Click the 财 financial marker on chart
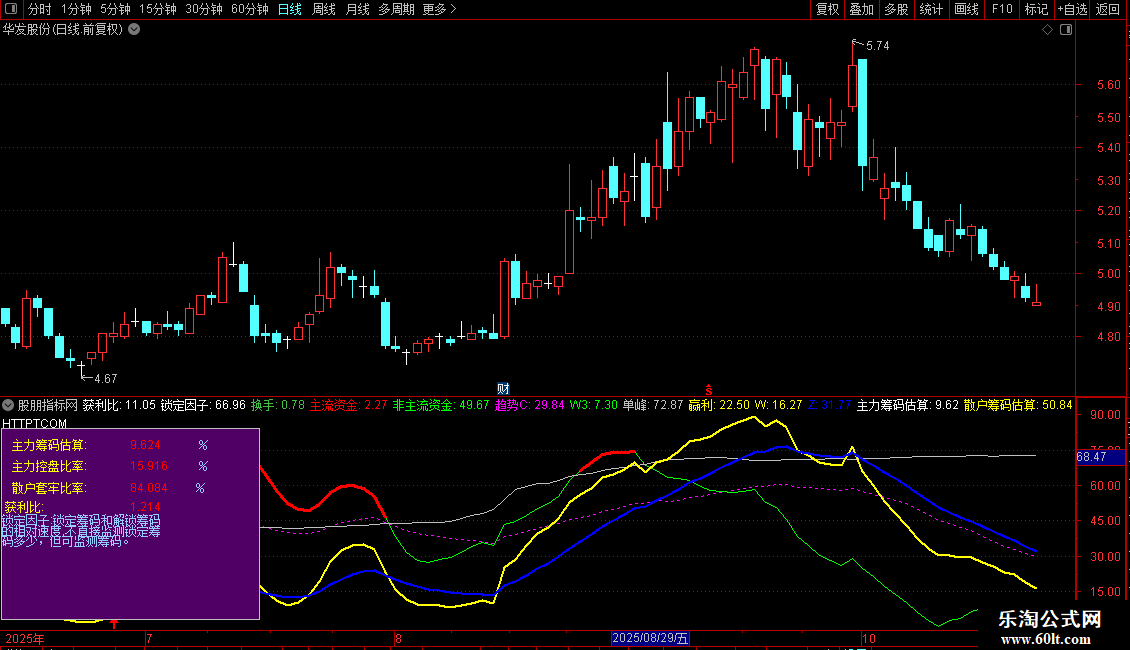The width and height of the screenshot is (1130, 650). (504, 388)
